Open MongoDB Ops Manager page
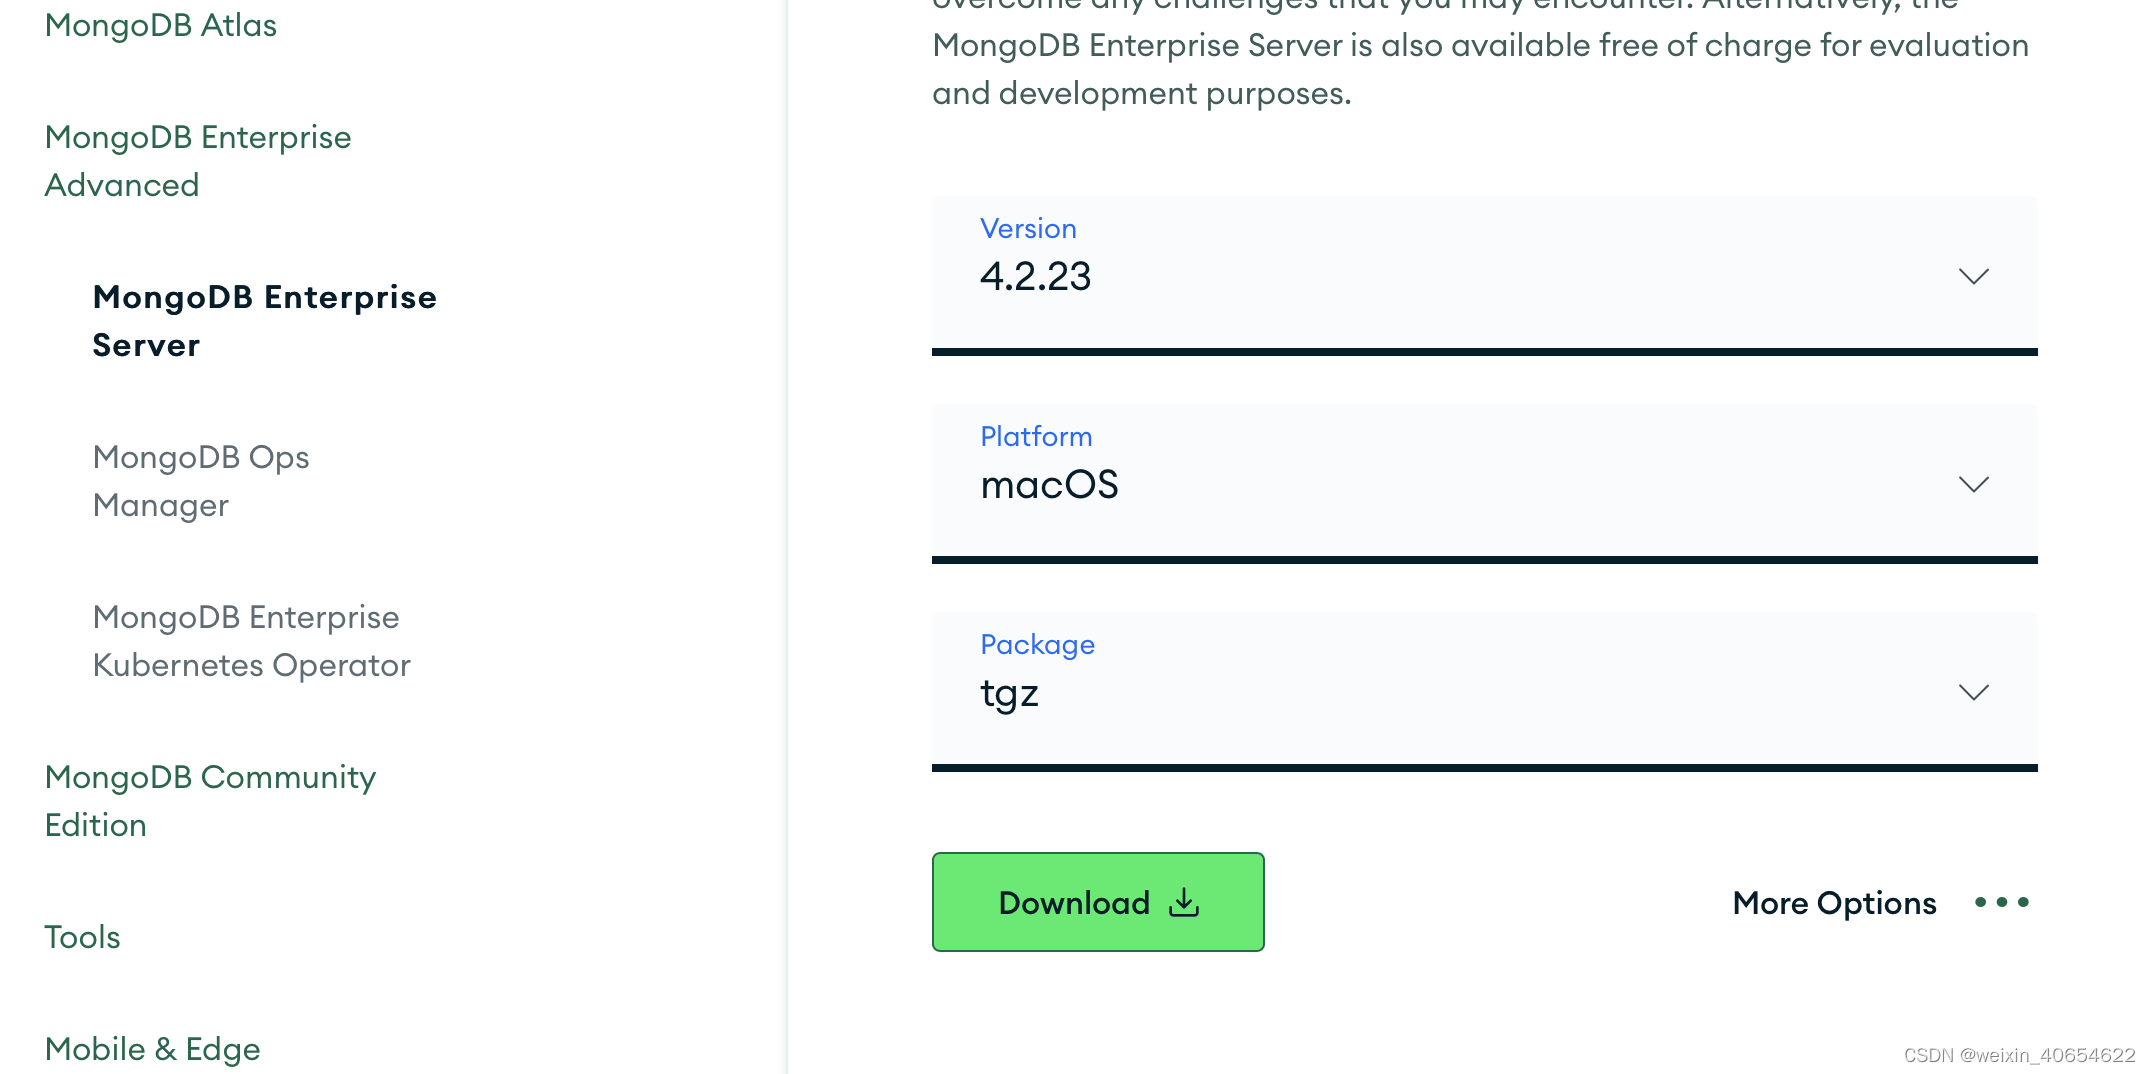The width and height of the screenshot is (2150, 1074). pyautogui.click(x=201, y=481)
